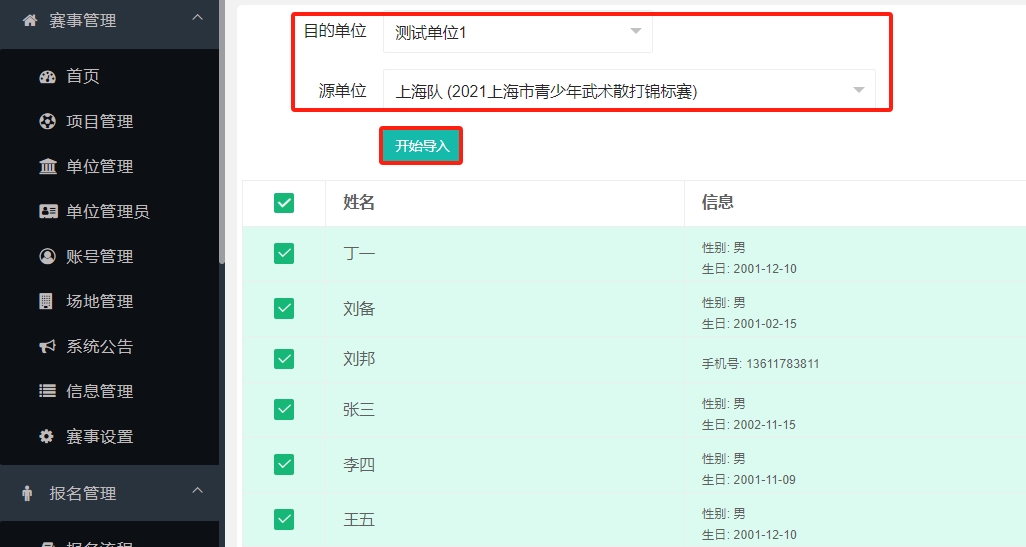
Task: Open the 信息管理 menu item
Action: coord(99,392)
